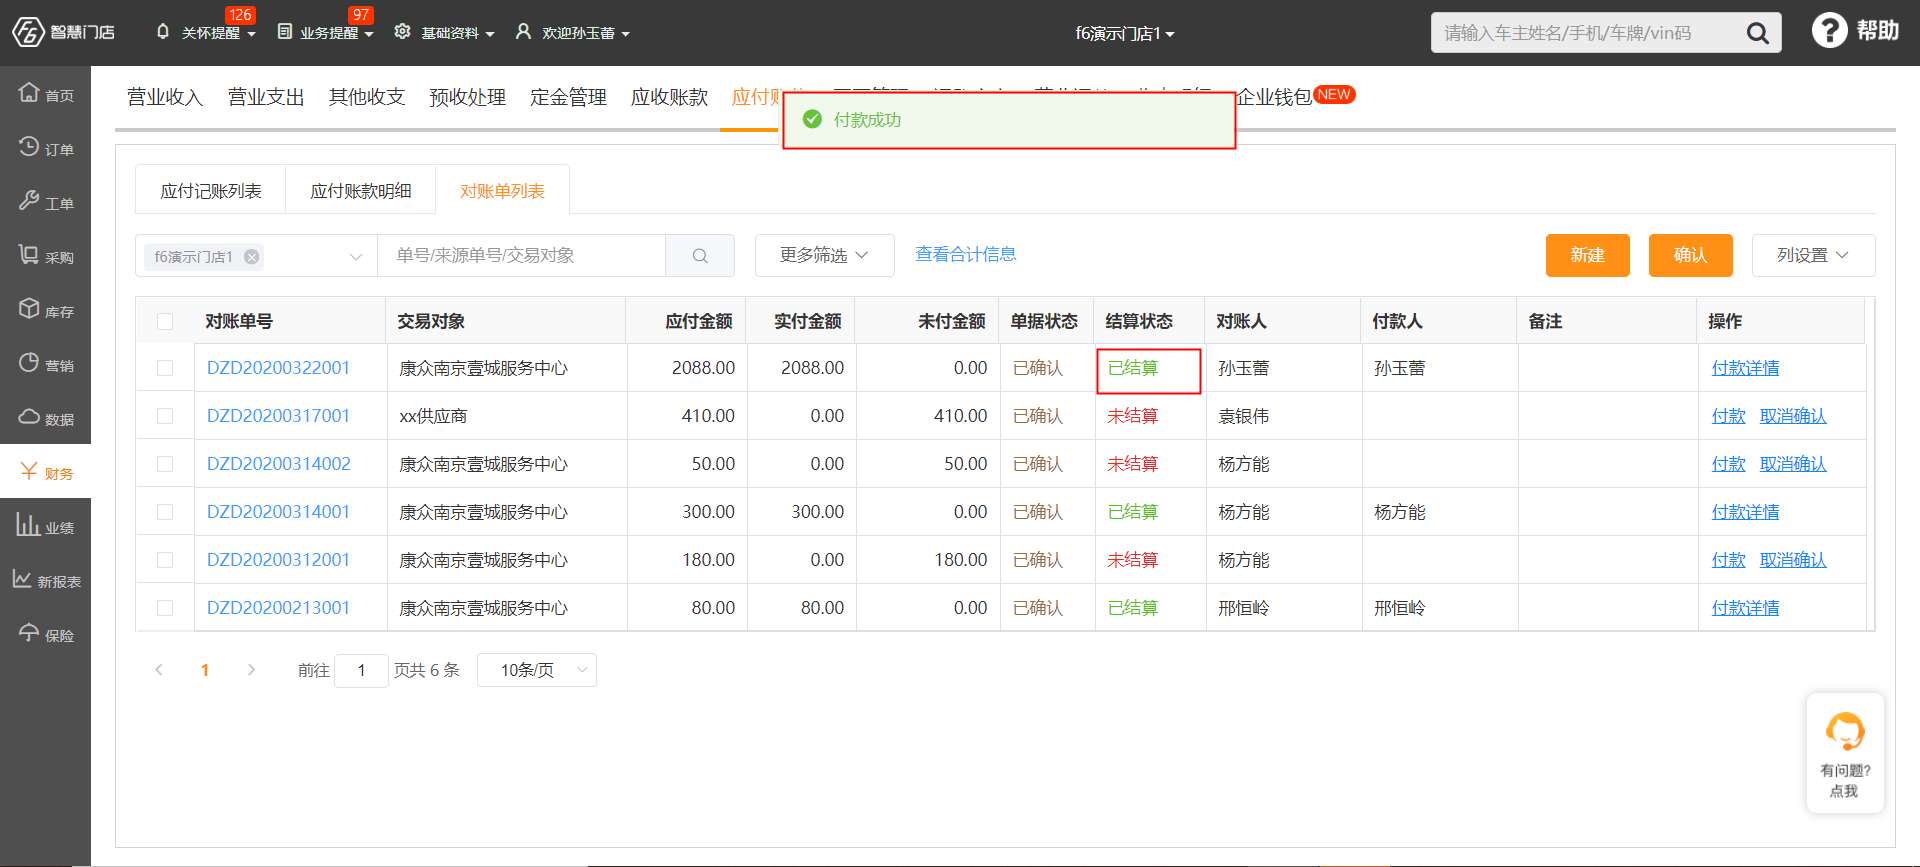Click 取消确认 for DZD20200314002
This screenshot has width=1920, height=867.
(x=1793, y=464)
